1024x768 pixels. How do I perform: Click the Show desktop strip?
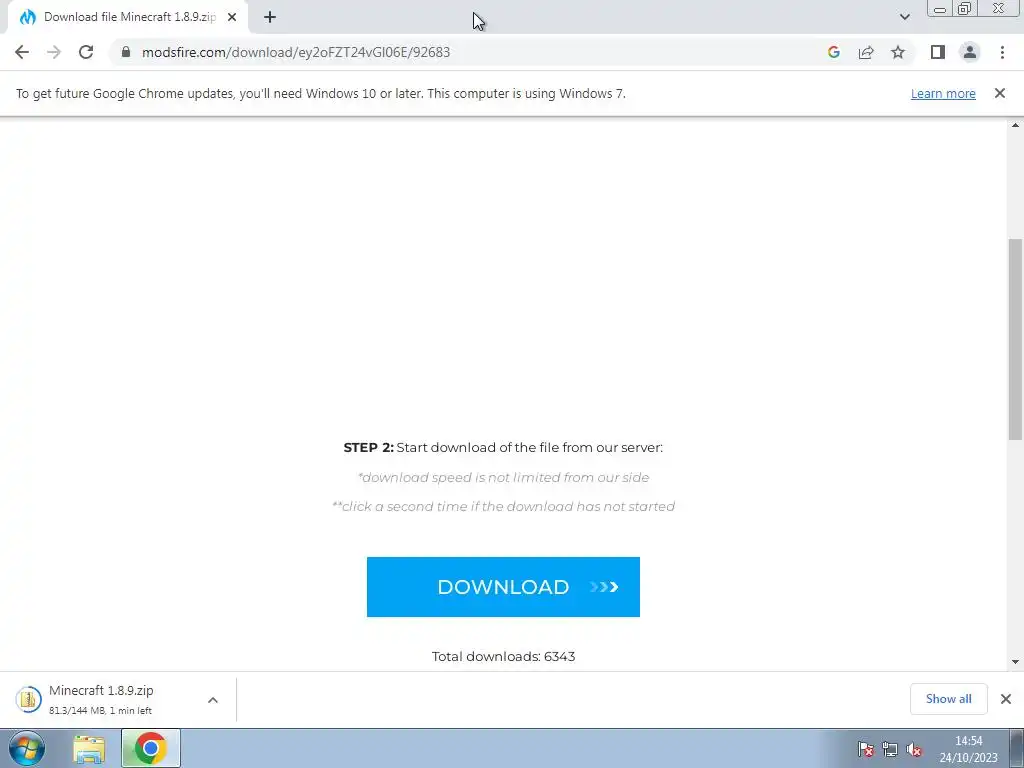point(1016,748)
